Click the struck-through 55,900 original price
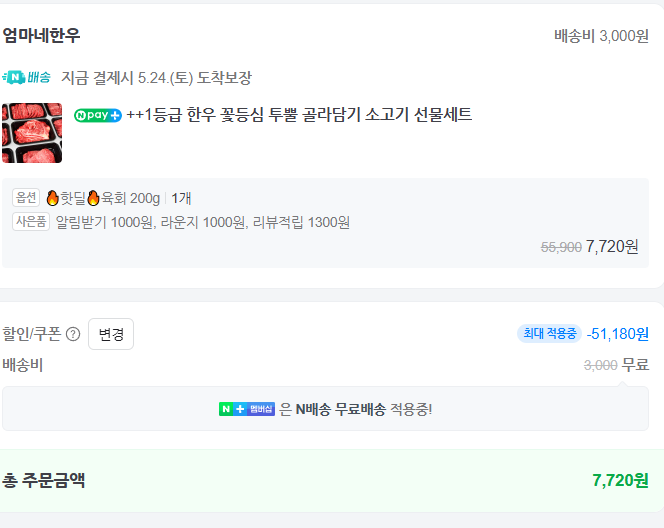Screen dimensions: 664x528 pos(561,247)
